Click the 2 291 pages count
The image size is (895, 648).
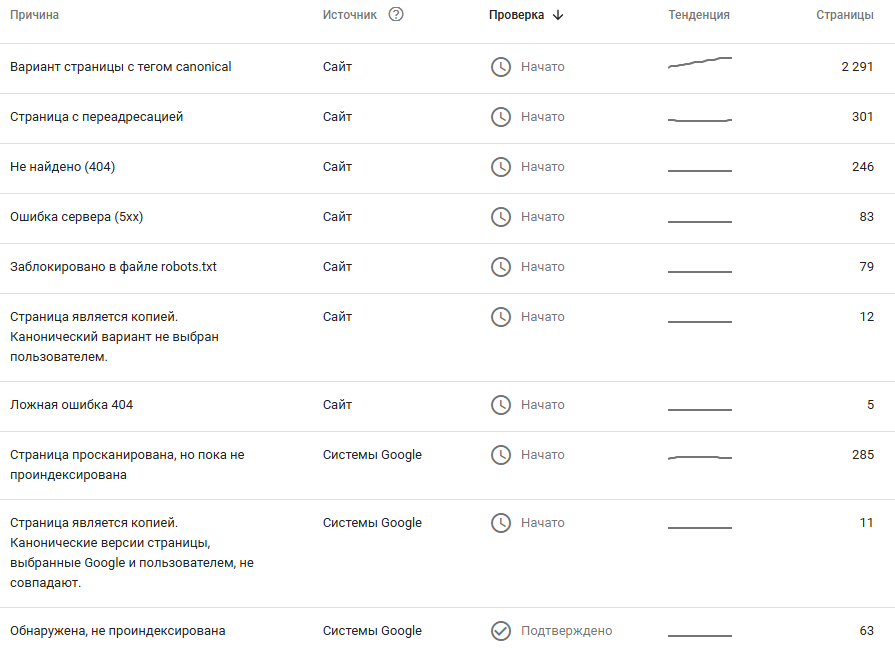pyautogui.click(x=857, y=67)
